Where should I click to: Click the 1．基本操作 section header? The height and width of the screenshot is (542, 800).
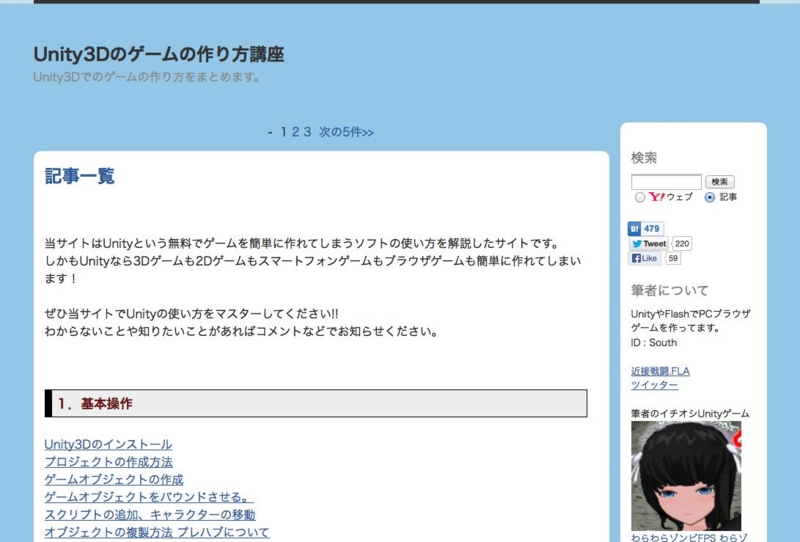316,403
